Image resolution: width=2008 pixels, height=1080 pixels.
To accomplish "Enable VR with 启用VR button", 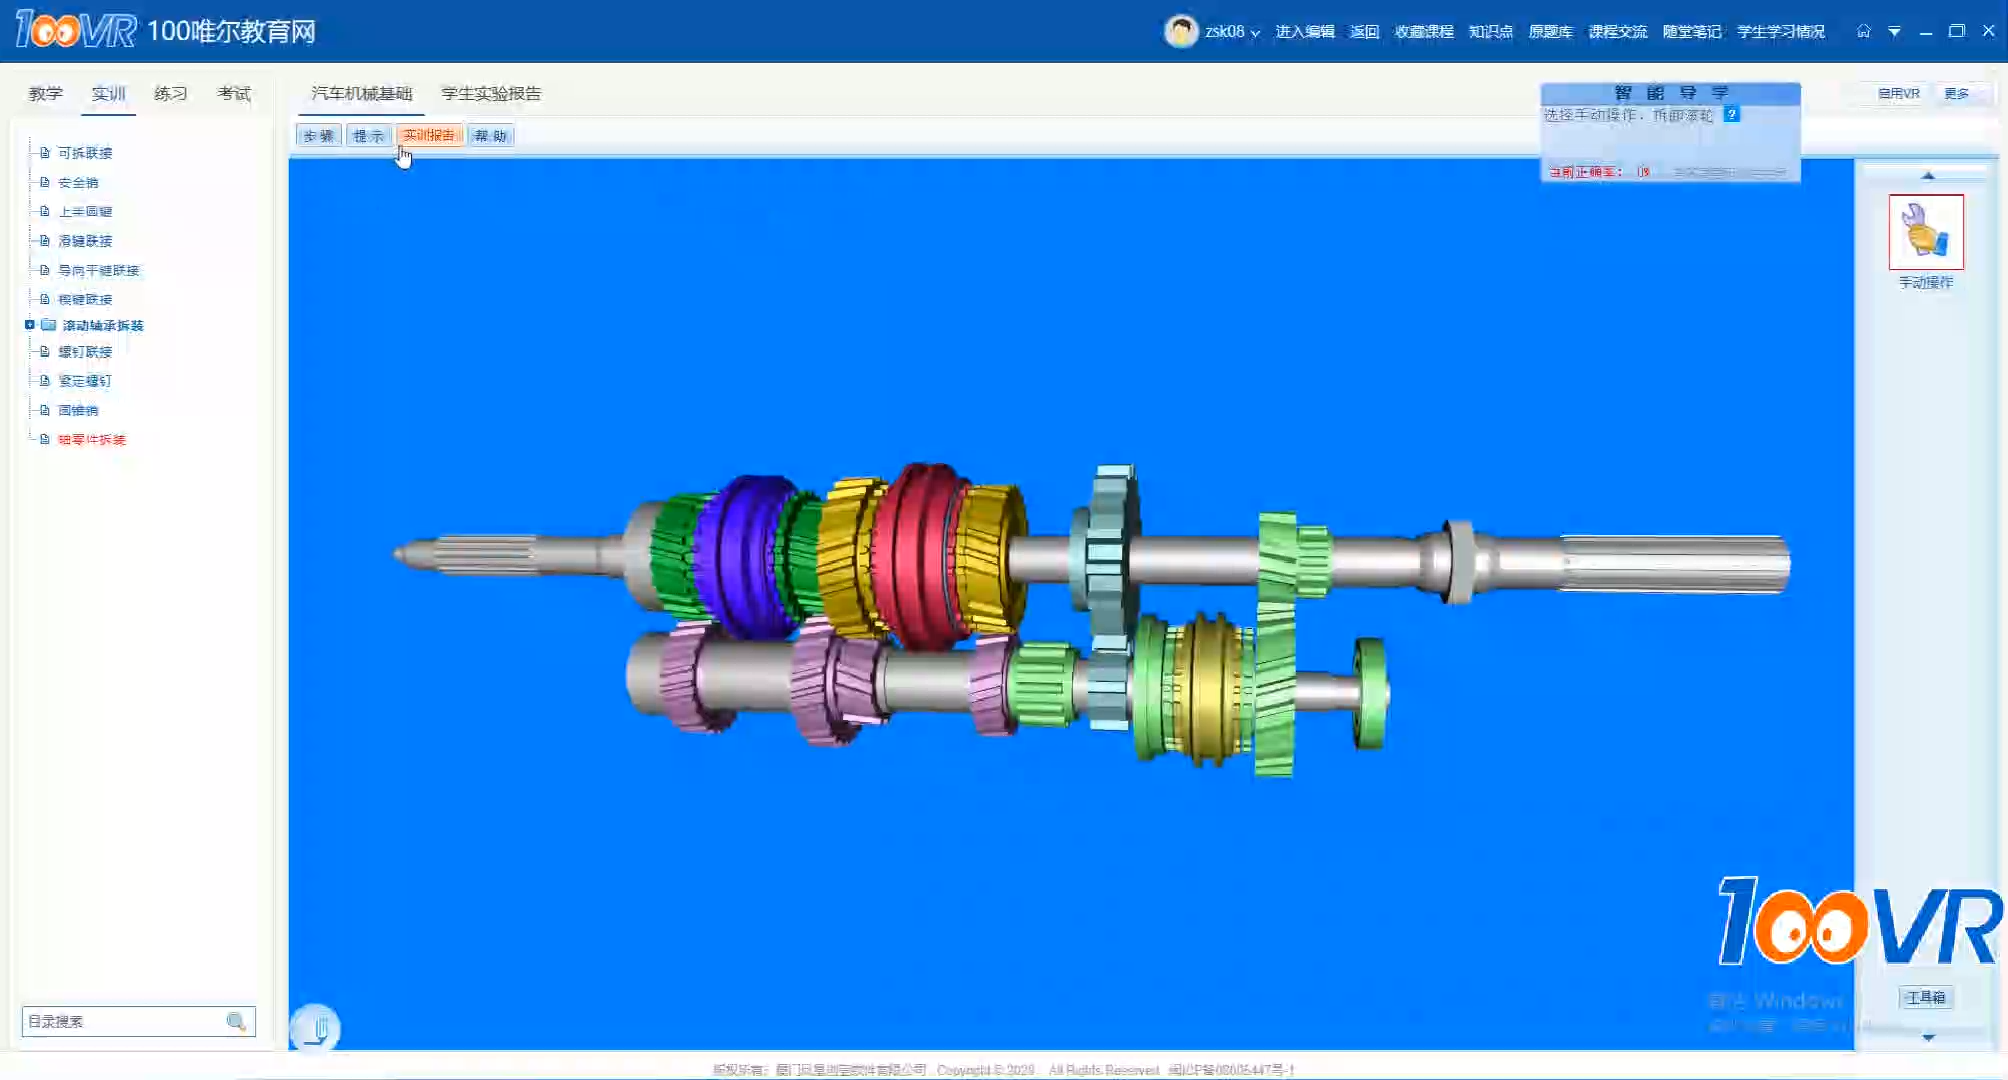I will click(x=1897, y=93).
